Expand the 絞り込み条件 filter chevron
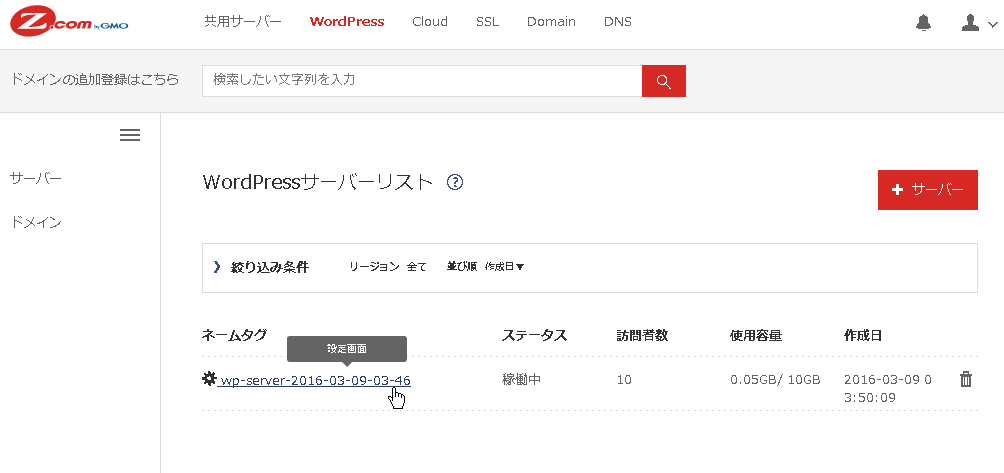1004x473 pixels. tap(216, 267)
